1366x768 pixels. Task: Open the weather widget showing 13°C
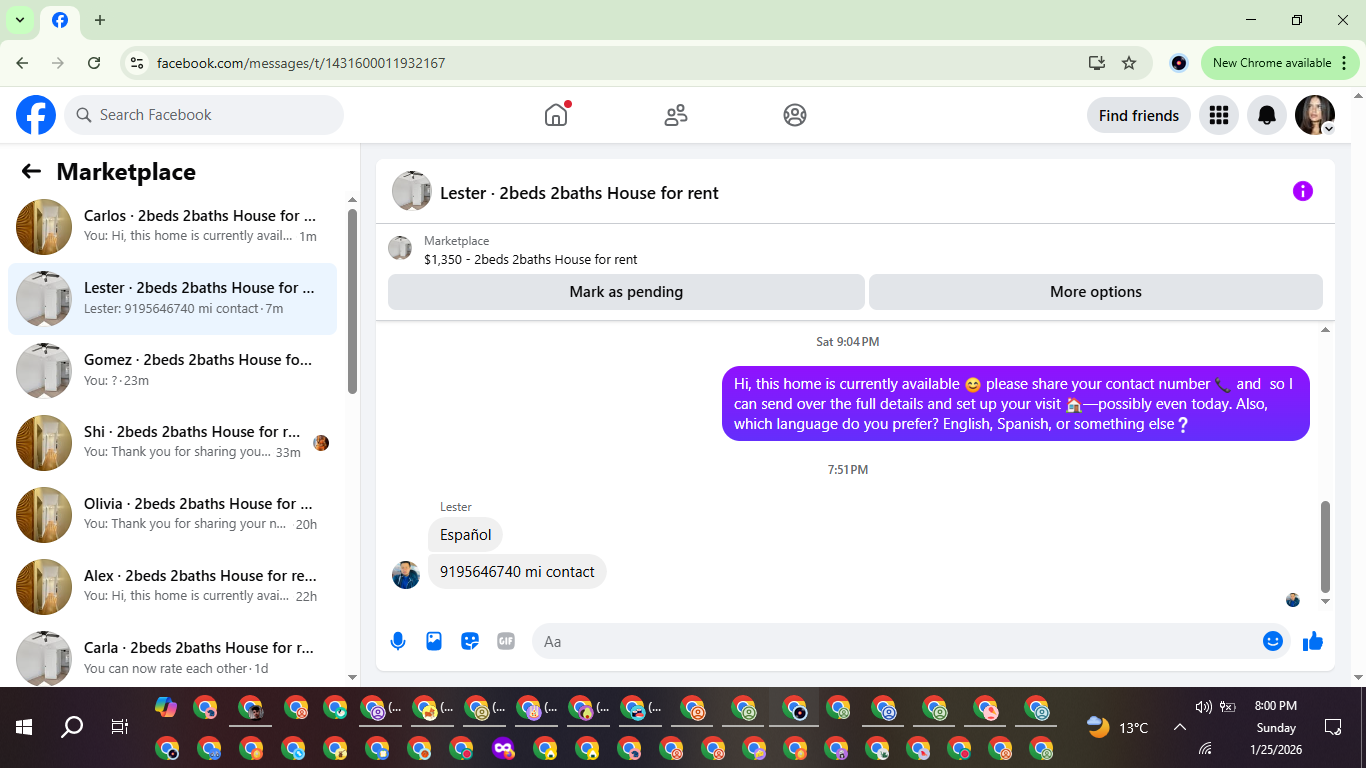click(1117, 727)
